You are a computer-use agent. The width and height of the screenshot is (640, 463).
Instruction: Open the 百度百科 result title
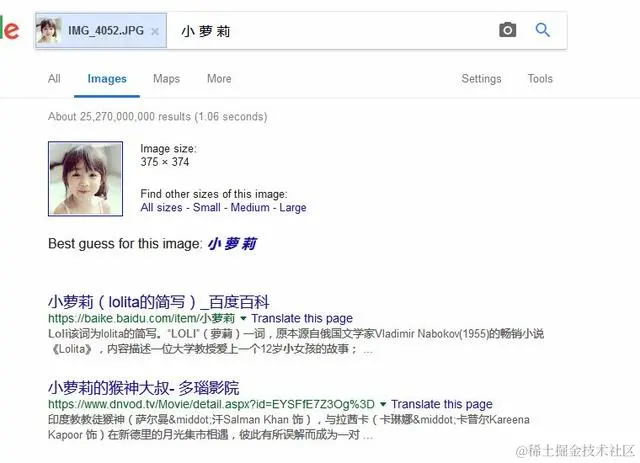coord(158,302)
